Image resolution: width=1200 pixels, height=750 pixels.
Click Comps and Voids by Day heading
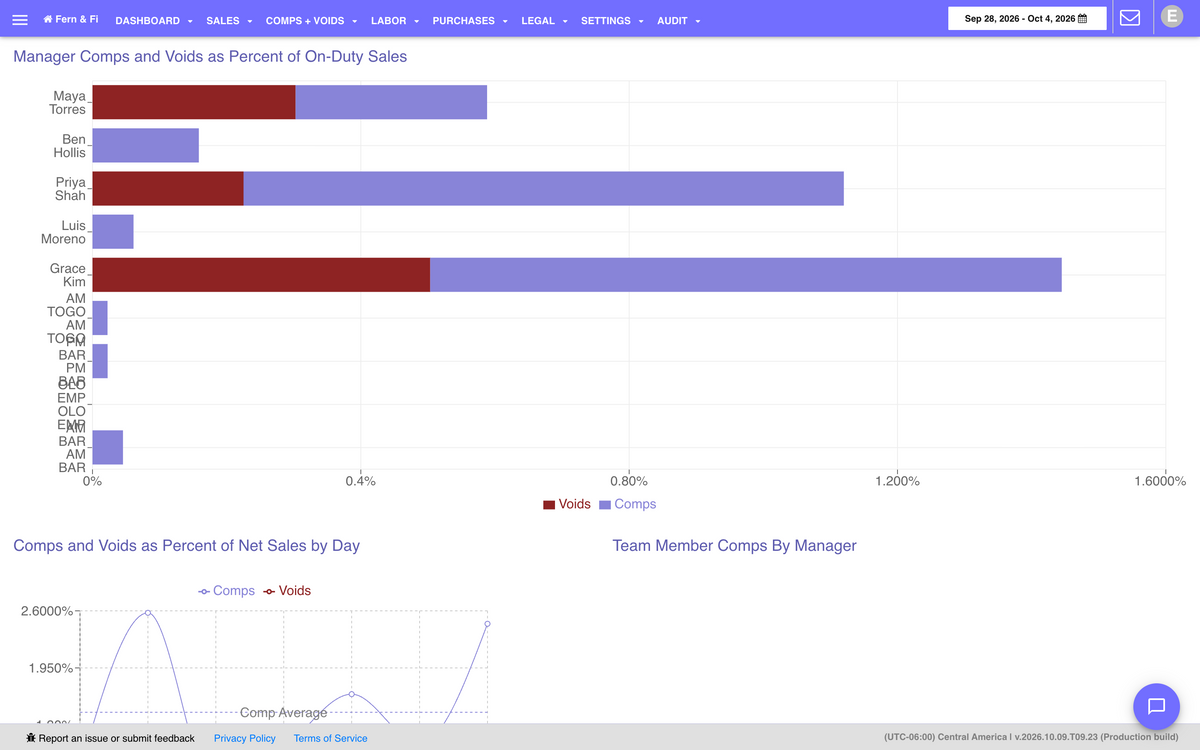click(186, 546)
